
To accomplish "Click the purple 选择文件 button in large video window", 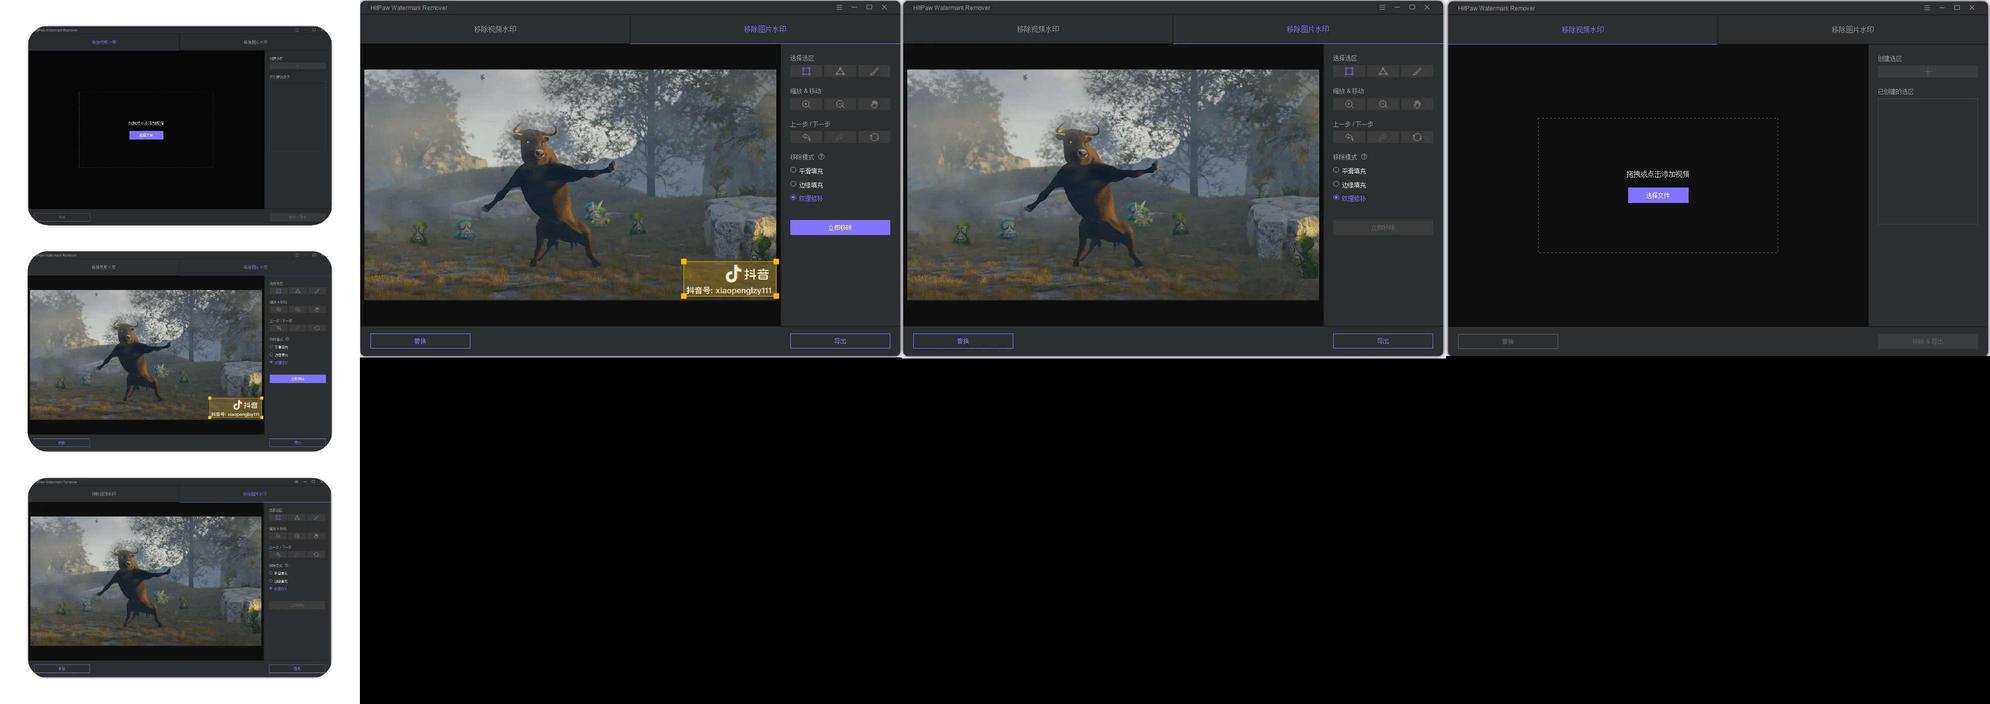I will coord(1657,195).
